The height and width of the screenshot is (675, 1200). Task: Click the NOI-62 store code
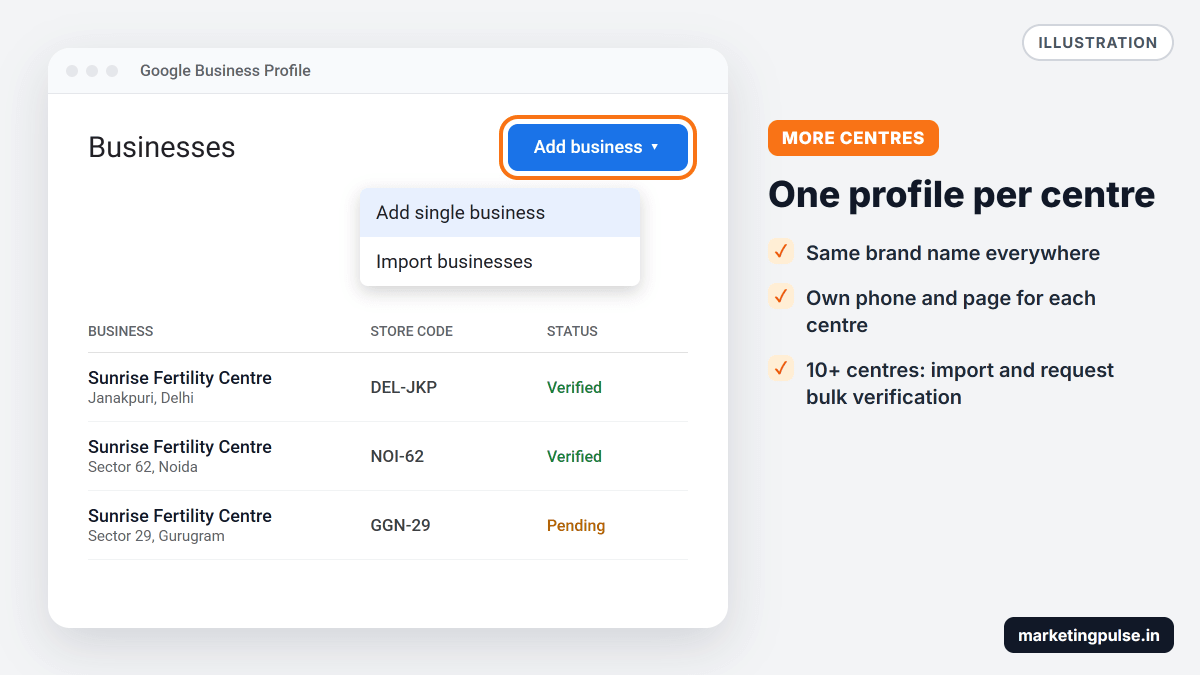point(397,456)
